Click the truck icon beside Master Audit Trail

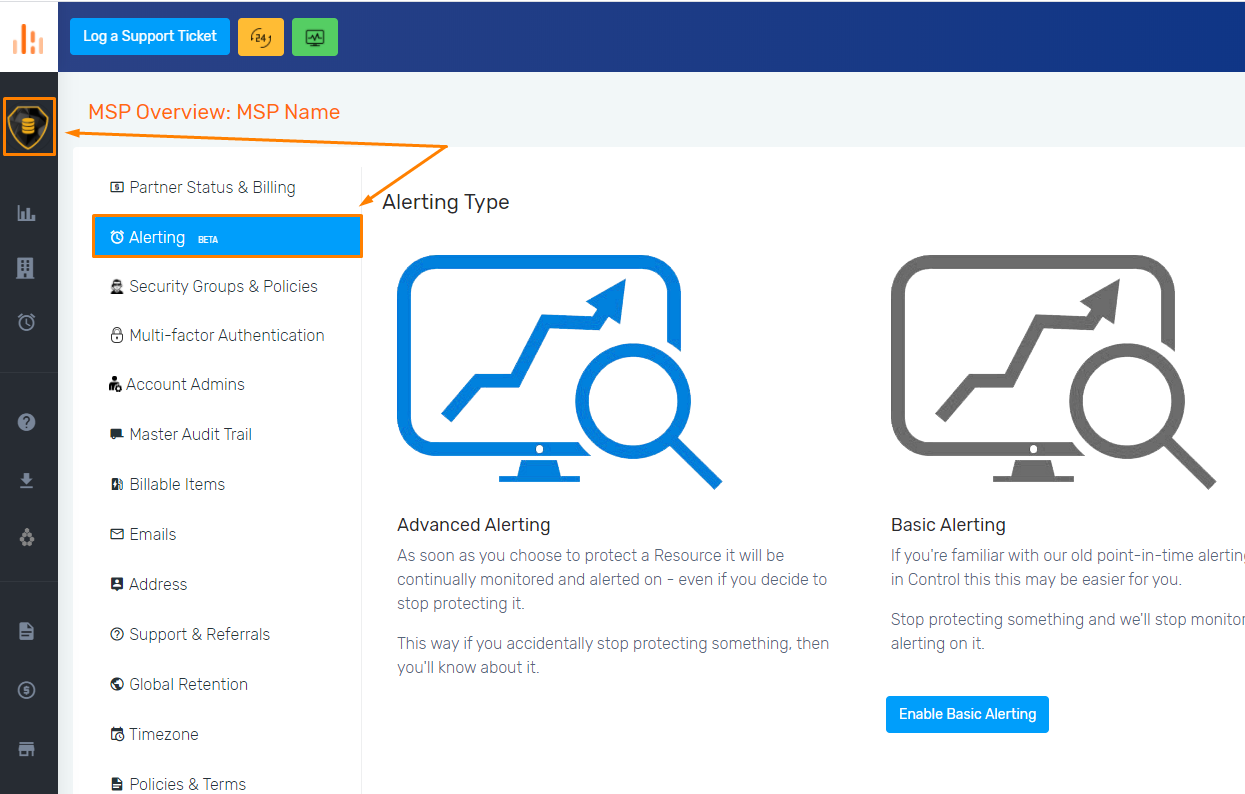click(x=117, y=434)
